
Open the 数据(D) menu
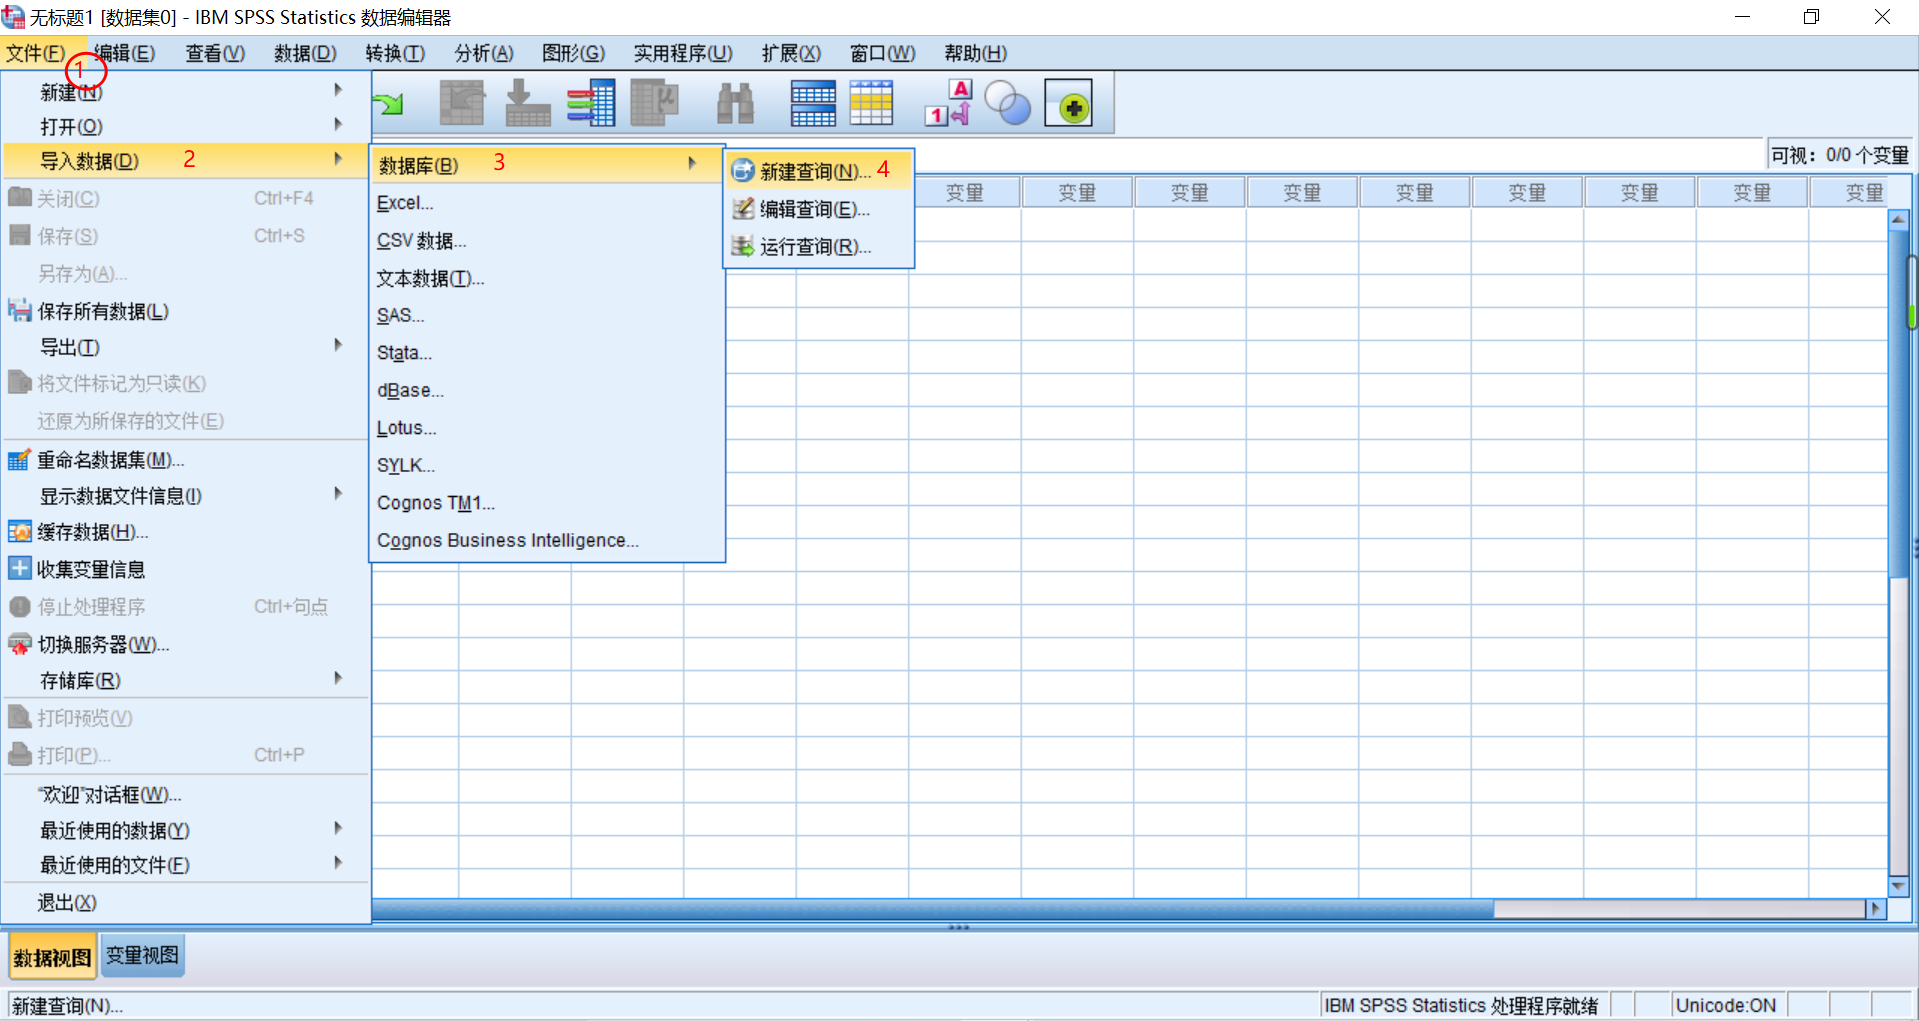[305, 53]
